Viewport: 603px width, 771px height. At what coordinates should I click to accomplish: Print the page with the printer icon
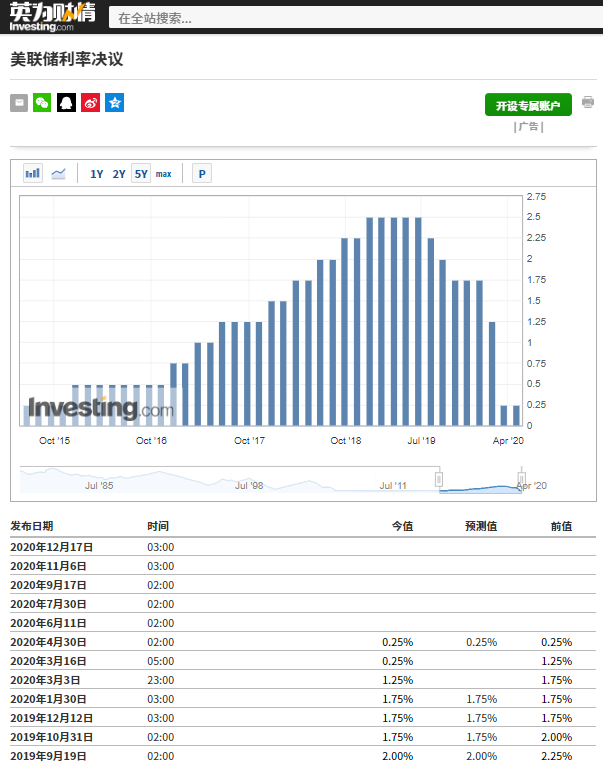coord(588,102)
